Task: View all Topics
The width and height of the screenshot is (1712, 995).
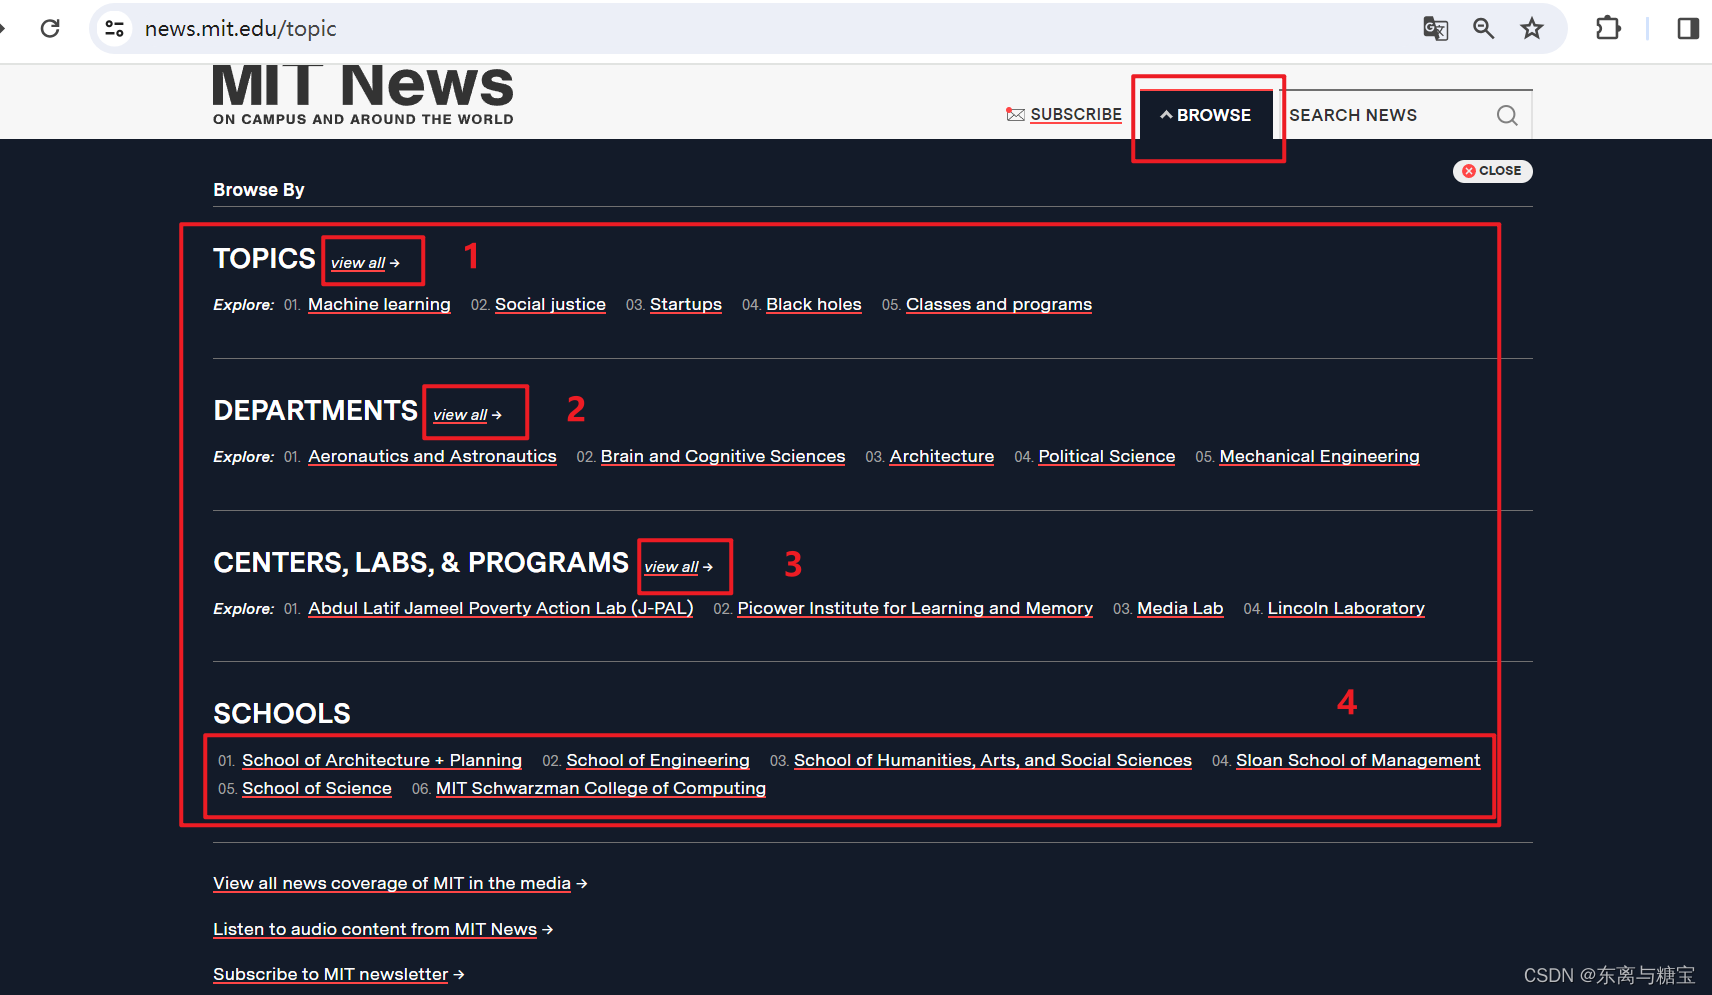Action: click(365, 262)
